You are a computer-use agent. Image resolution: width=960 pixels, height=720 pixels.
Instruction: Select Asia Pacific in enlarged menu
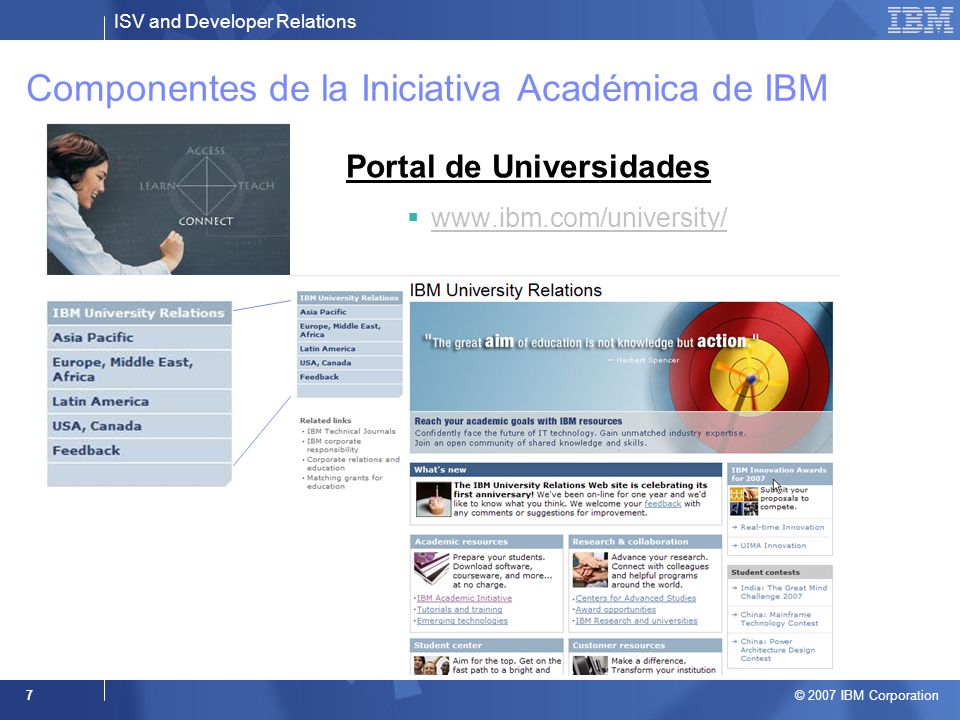[140, 337]
